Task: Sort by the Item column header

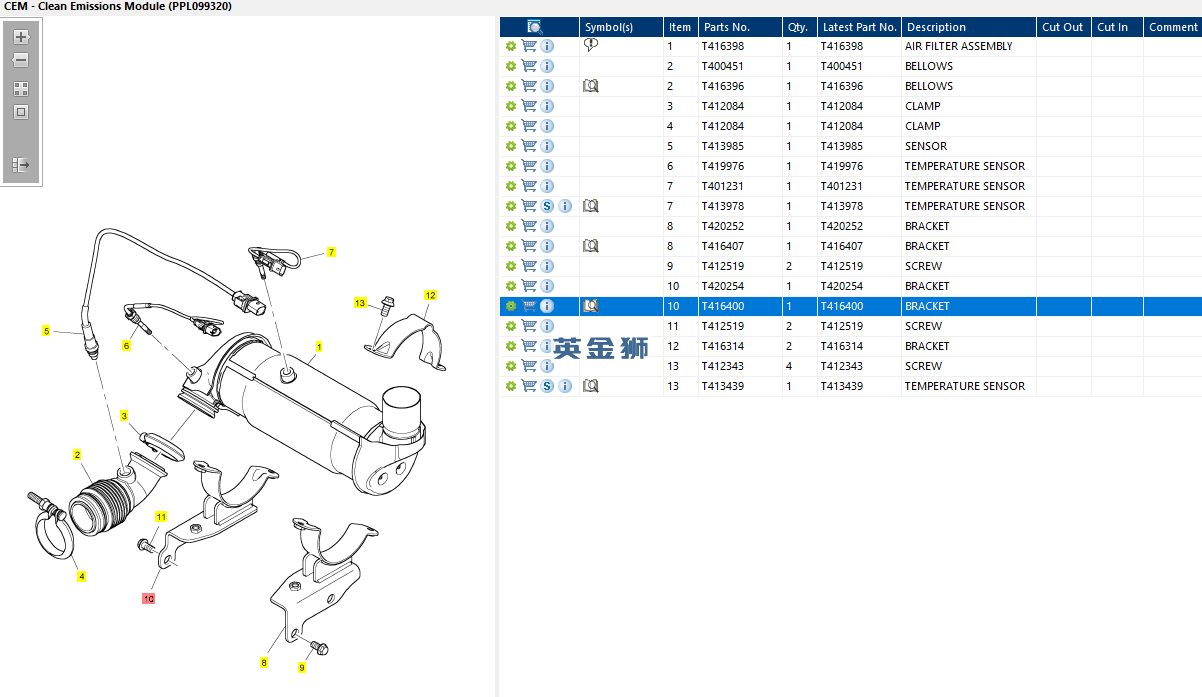Action: tap(680, 27)
